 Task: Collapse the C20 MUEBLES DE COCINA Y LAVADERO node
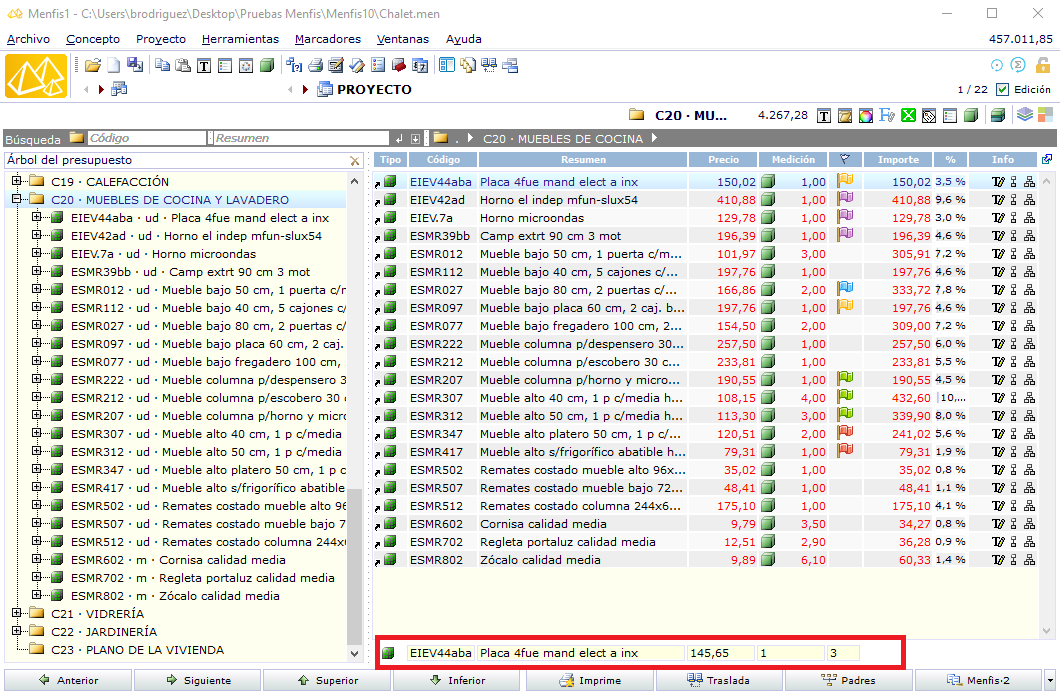17,199
